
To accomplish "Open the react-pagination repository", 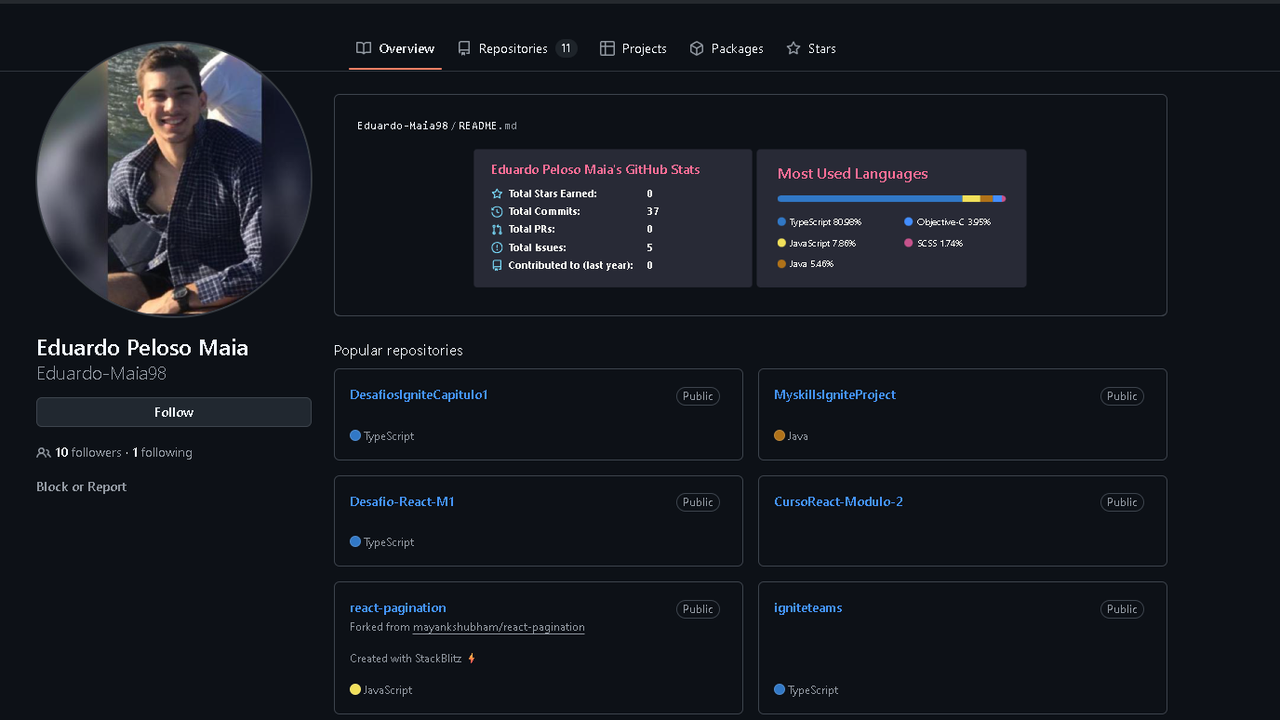I will [x=398, y=608].
